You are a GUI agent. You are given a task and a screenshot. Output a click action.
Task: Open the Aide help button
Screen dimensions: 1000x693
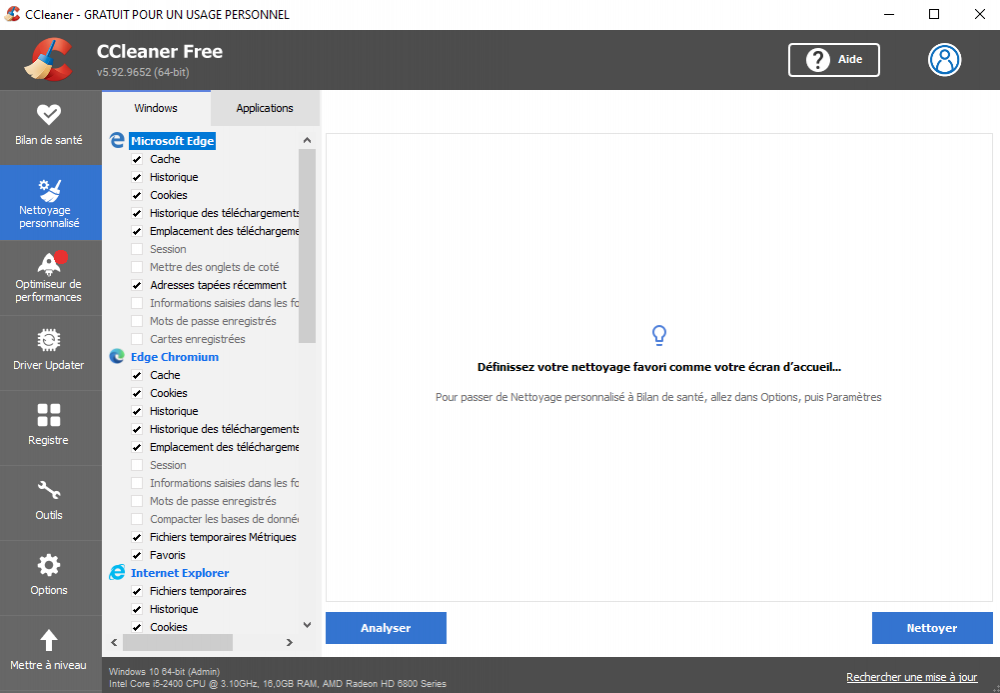pyautogui.click(x=834, y=60)
